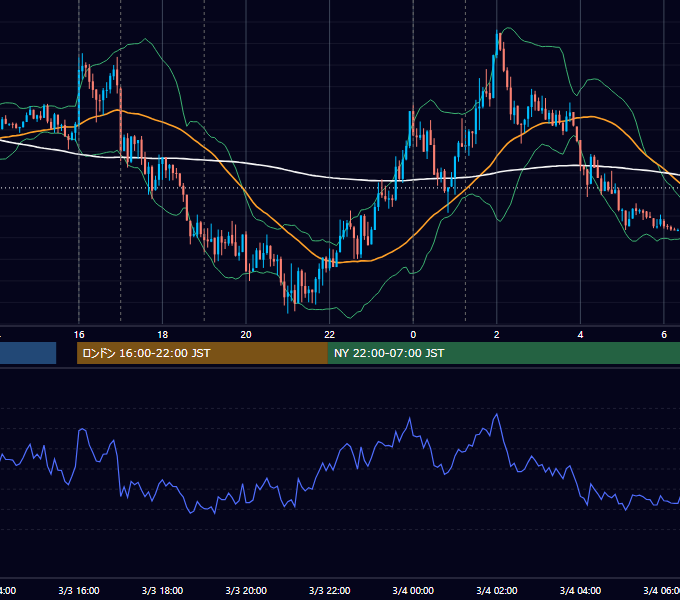Viewport: 680px width, 600px height.
Task: Click the ロンドン 16:00-22:00 JST session bar
Action: (202, 353)
